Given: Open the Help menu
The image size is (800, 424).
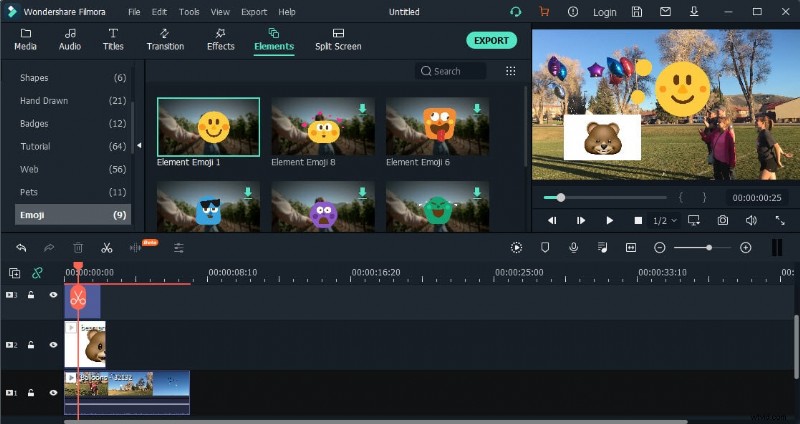Looking at the screenshot, I should coord(287,12).
